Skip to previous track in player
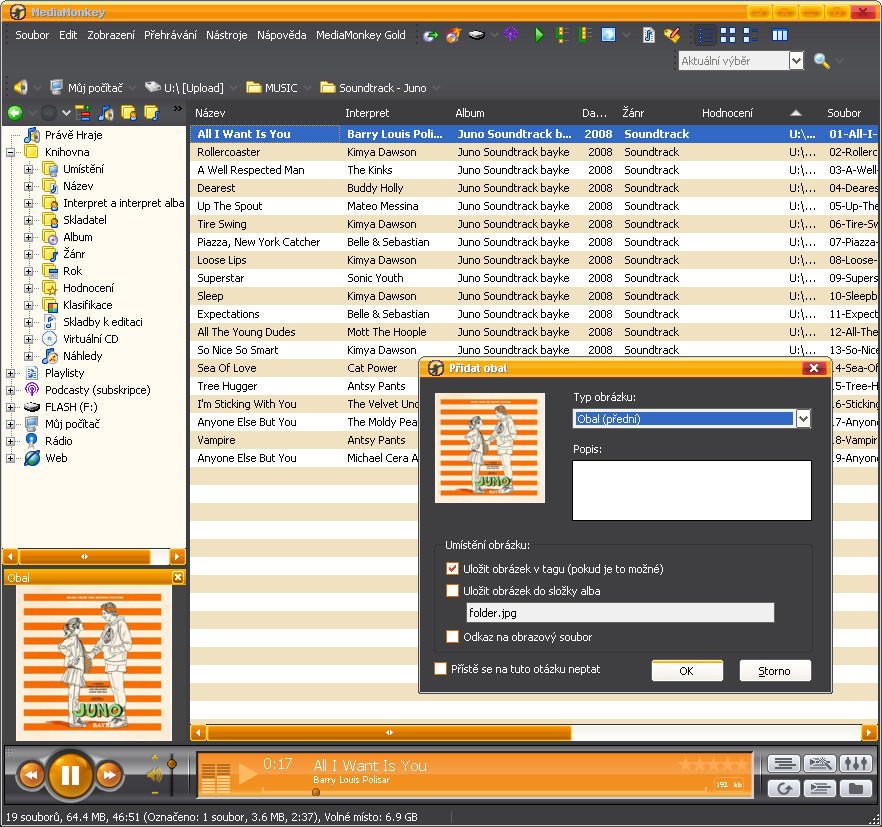Image resolution: width=882 pixels, height=827 pixels. click(32, 775)
